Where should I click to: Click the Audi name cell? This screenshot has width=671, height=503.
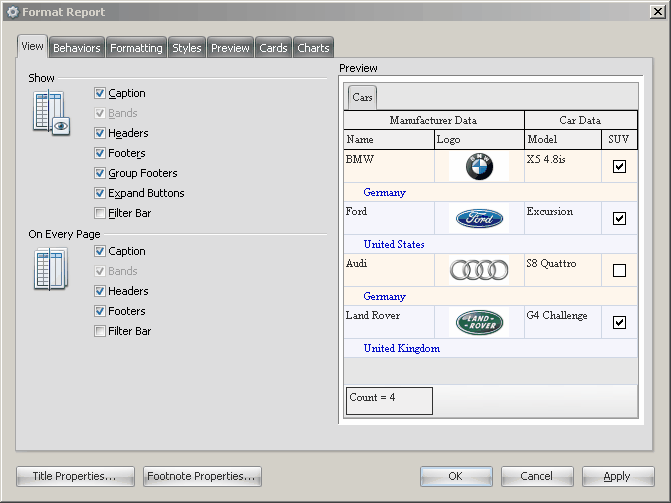[x=389, y=270]
